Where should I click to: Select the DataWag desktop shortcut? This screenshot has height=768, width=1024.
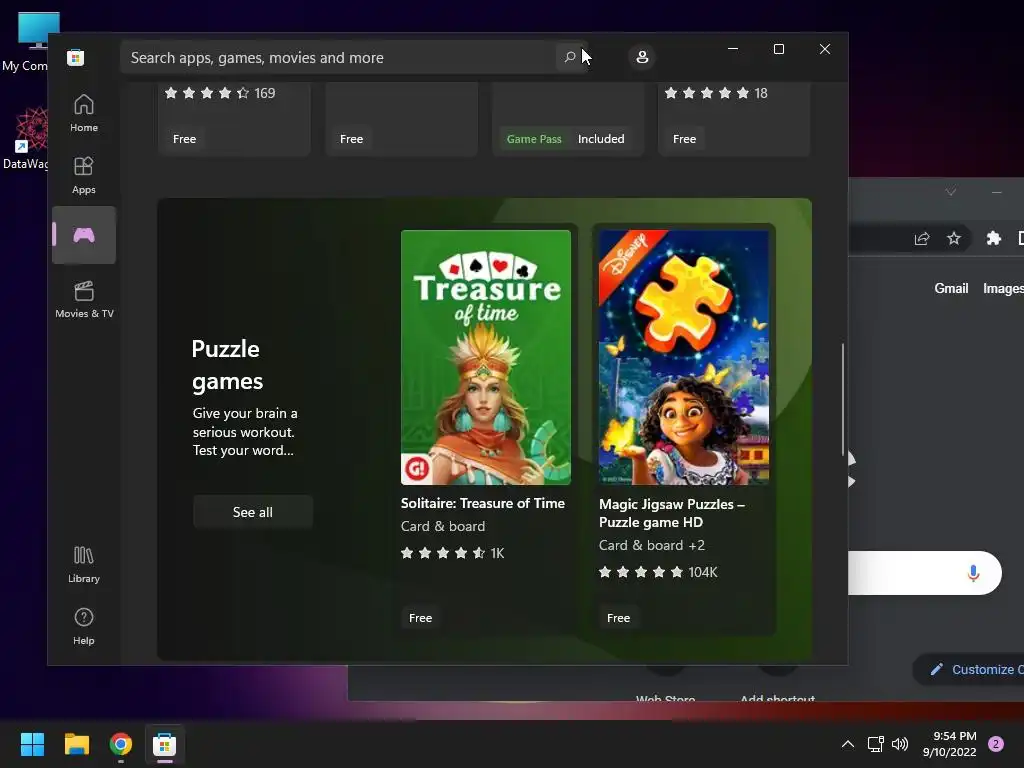[26, 139]
